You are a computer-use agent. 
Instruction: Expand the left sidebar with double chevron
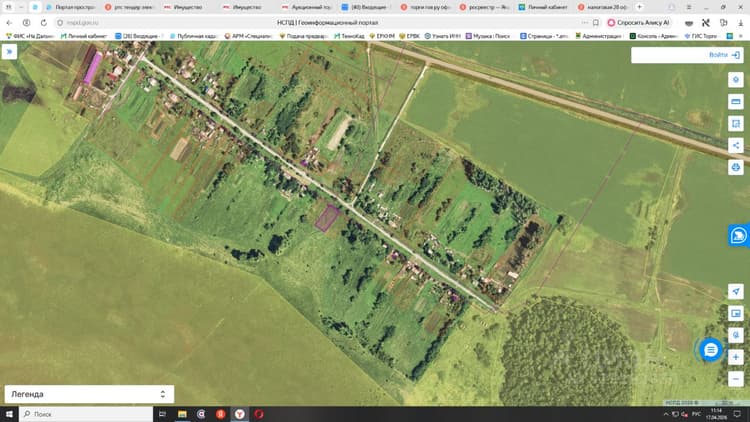coord(9,52)
